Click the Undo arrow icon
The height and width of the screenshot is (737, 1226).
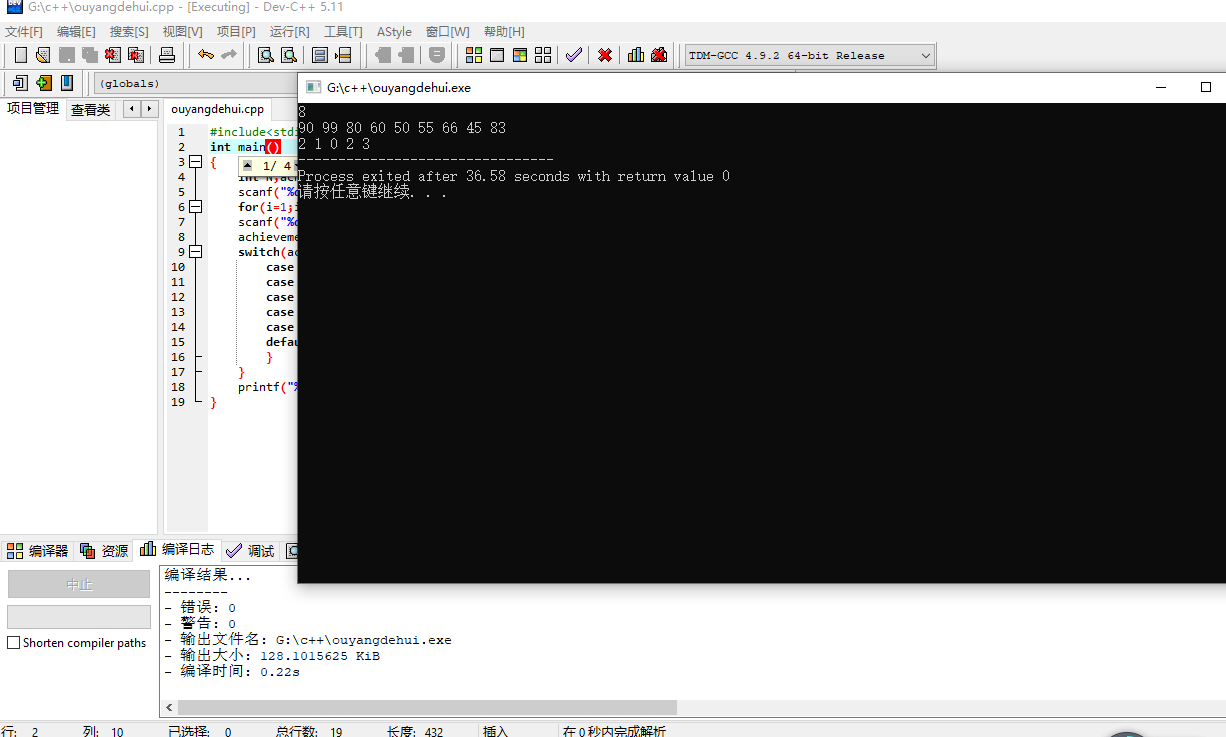tap(206, 55)
